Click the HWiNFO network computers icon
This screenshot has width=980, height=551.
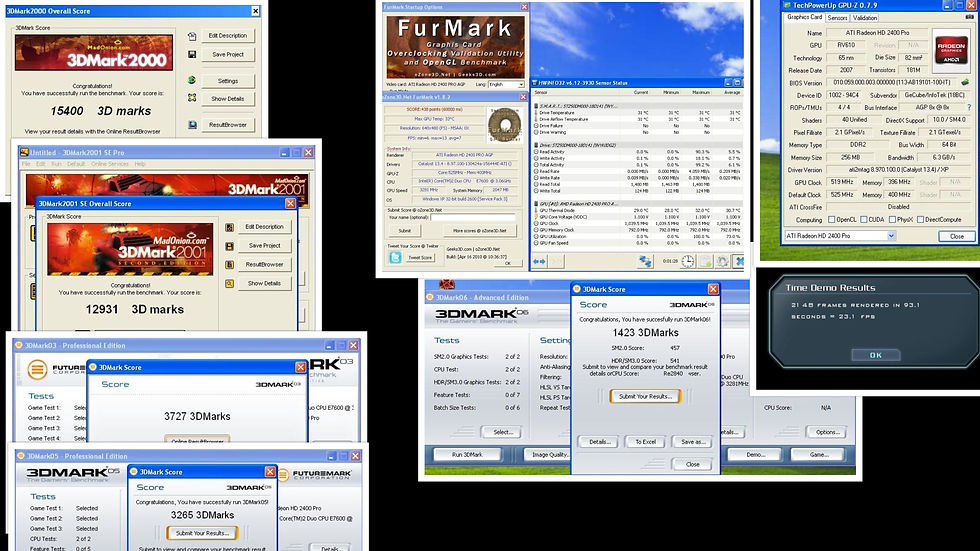point(646,262)
